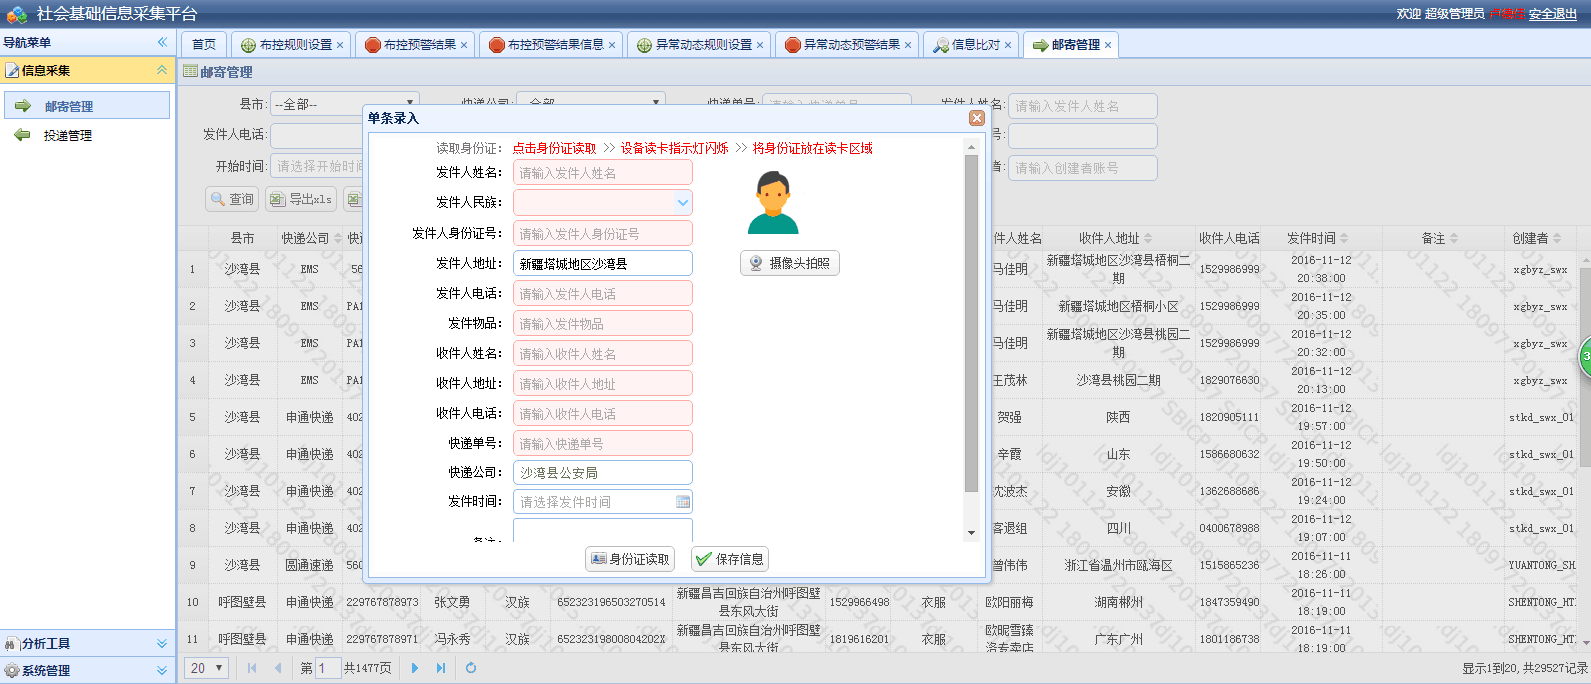Open the page size dropdown showing 20
Viewport: 1591px width, 684px height.
pyautogui.click(x=208, y=668)
